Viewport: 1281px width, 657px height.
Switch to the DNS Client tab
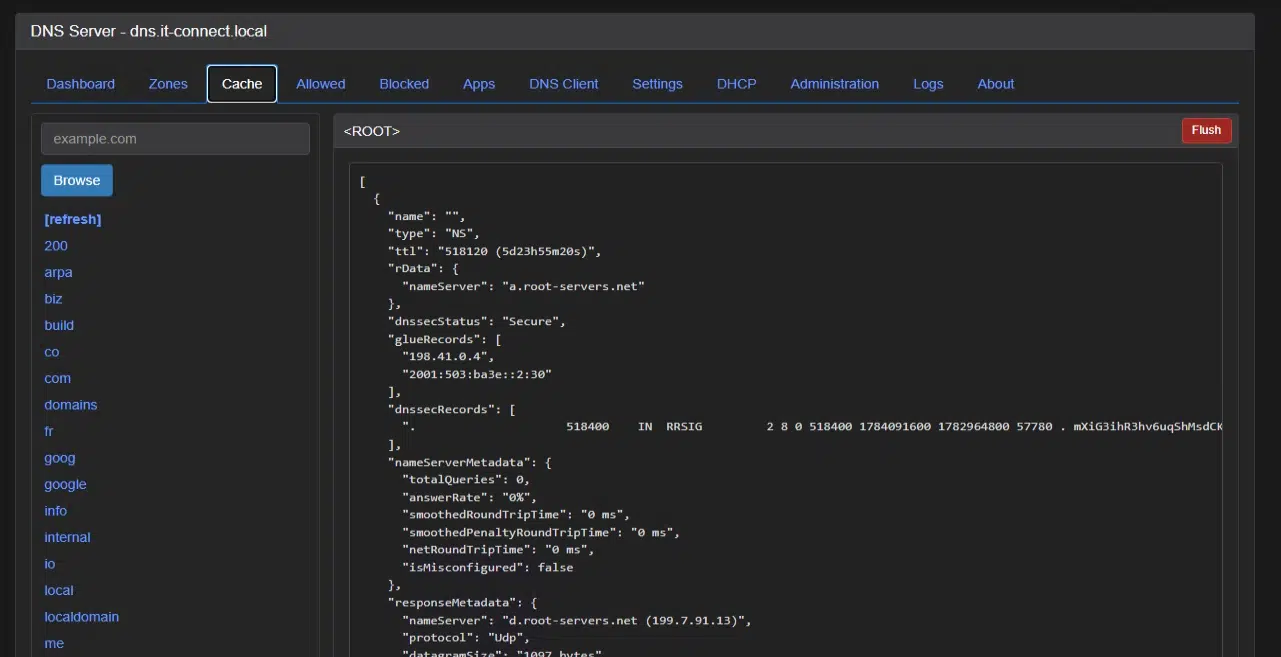[x=564, y=84]
